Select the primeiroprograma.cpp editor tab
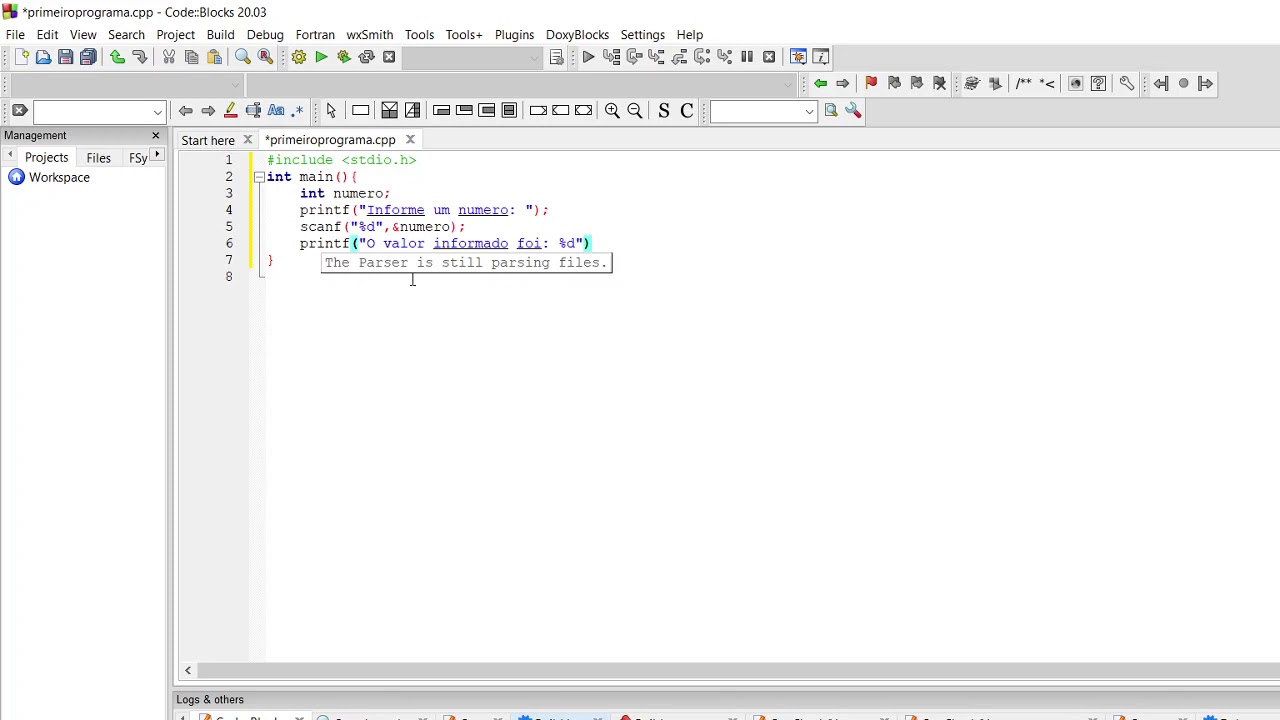1280x720 pixels. click(x=330, y=140)
